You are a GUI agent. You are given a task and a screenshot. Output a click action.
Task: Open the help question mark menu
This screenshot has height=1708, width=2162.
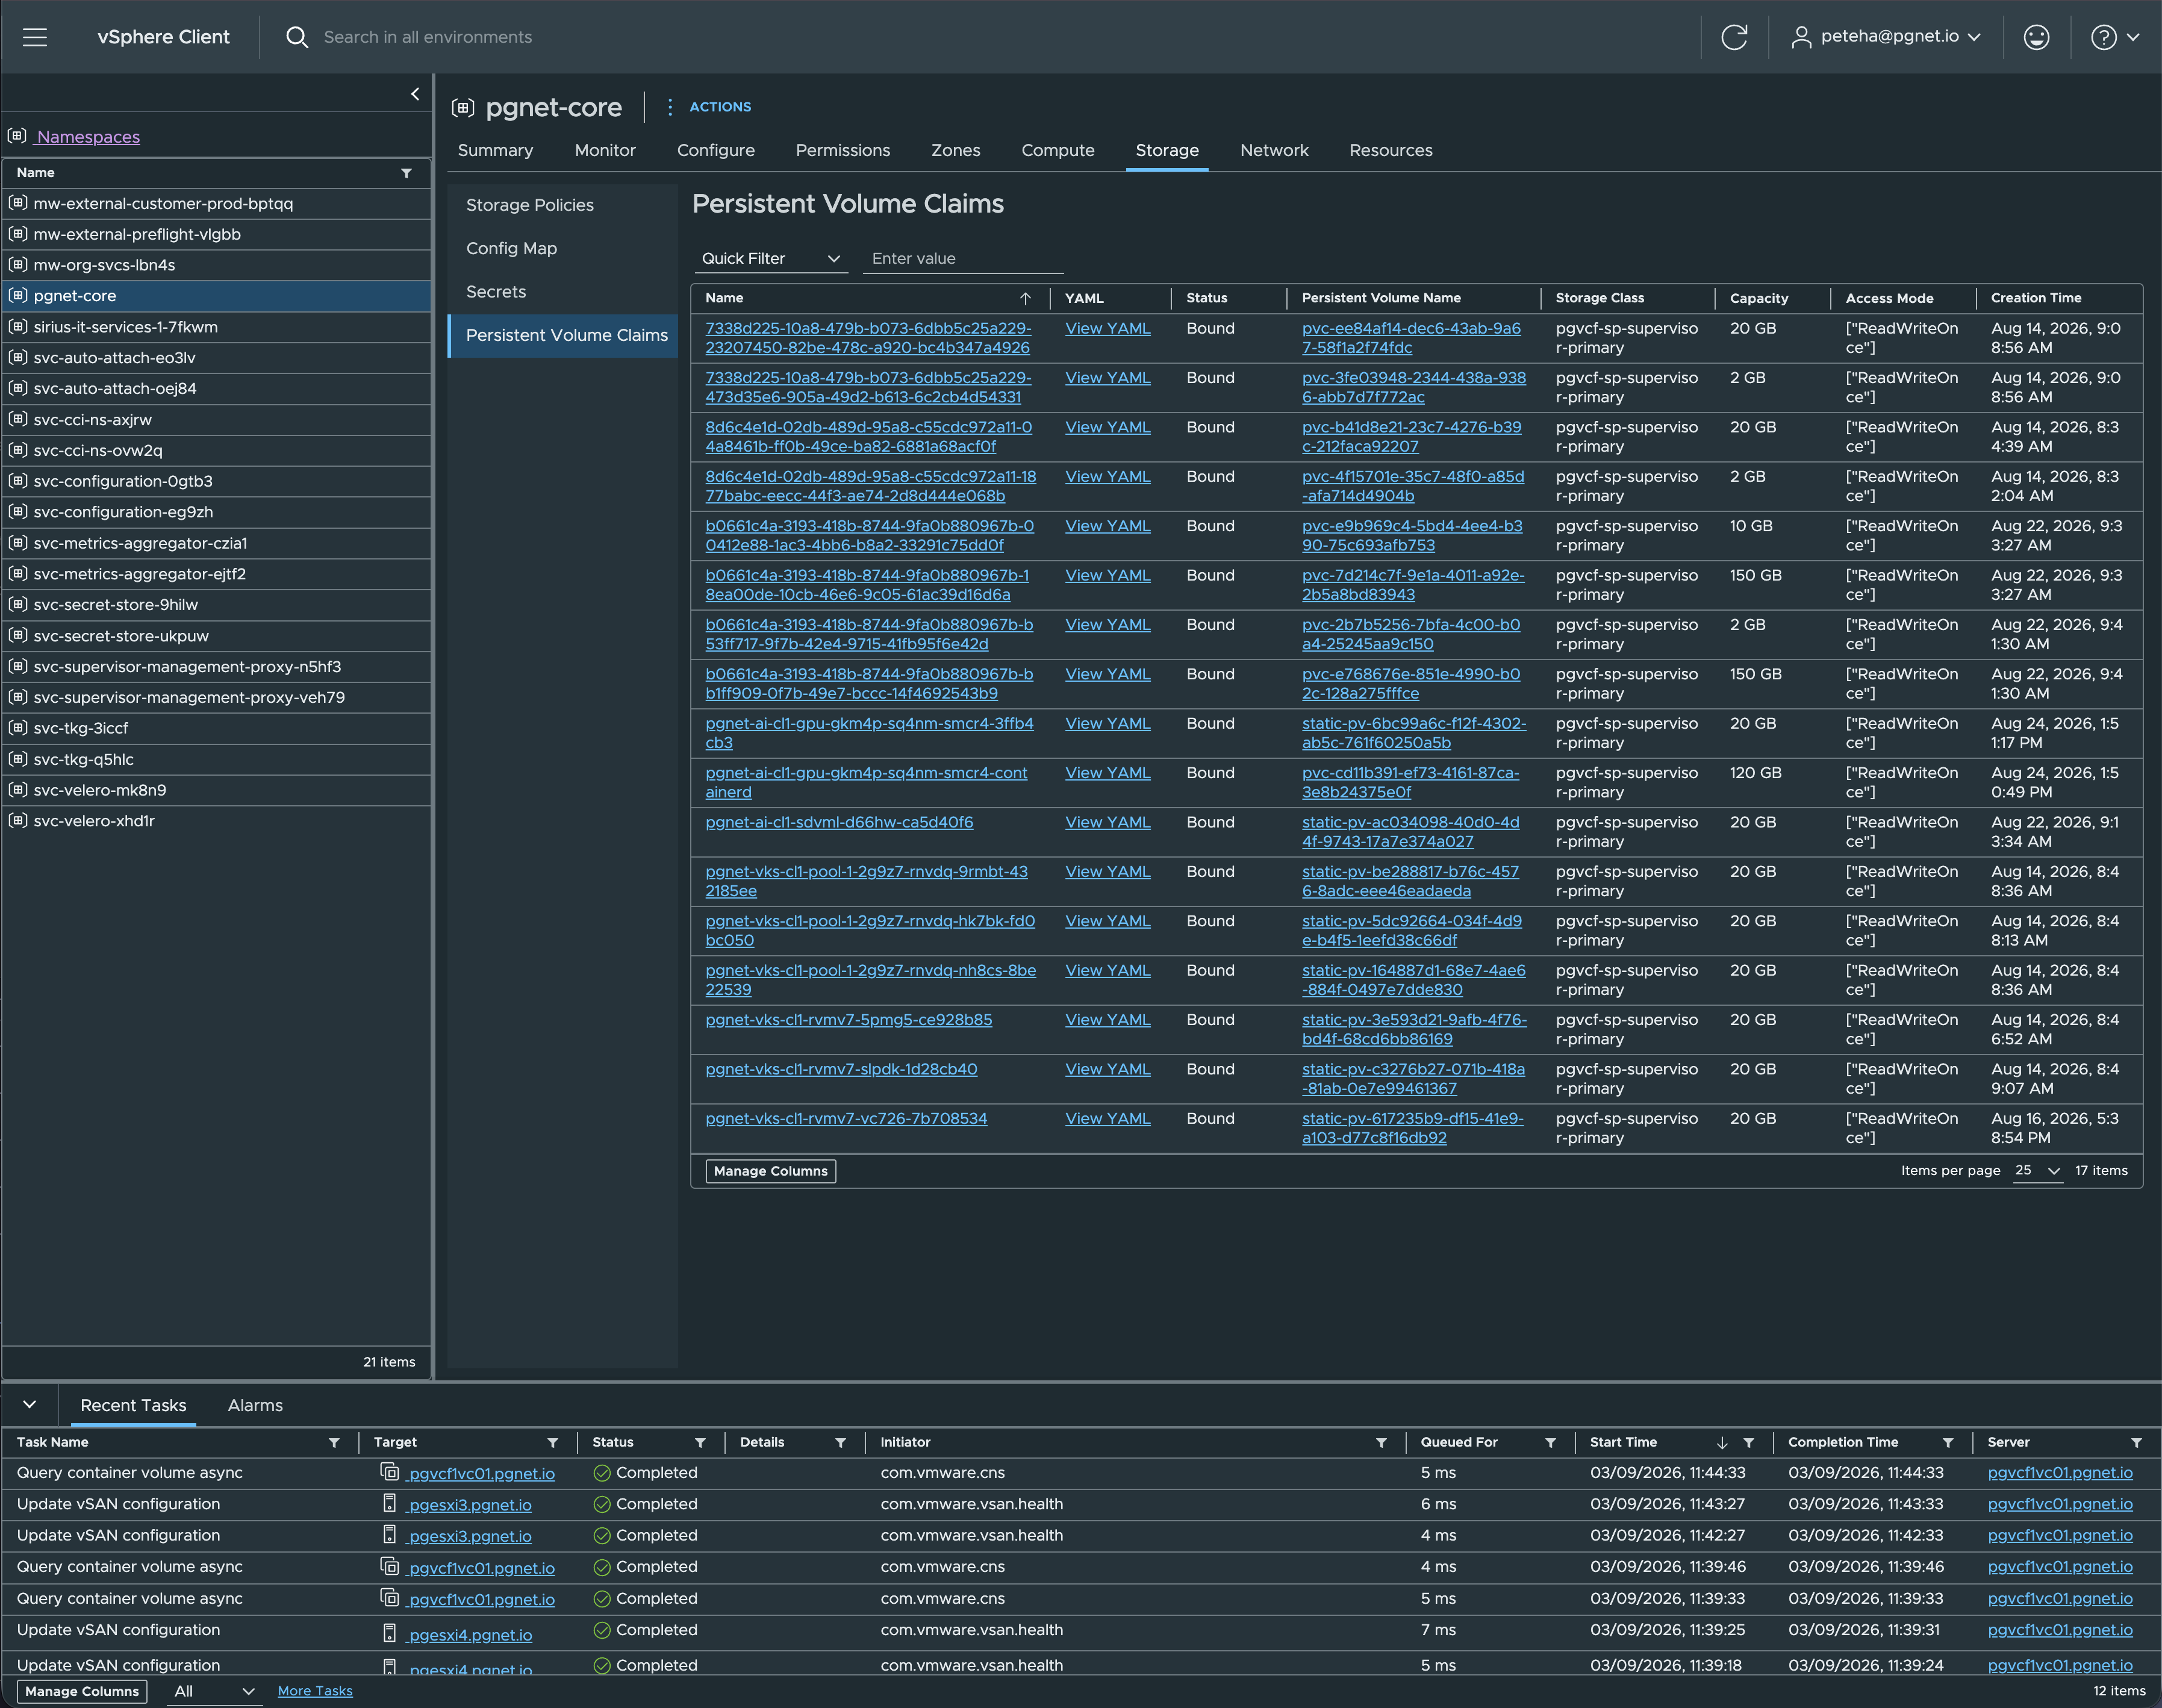[2103, 37]
